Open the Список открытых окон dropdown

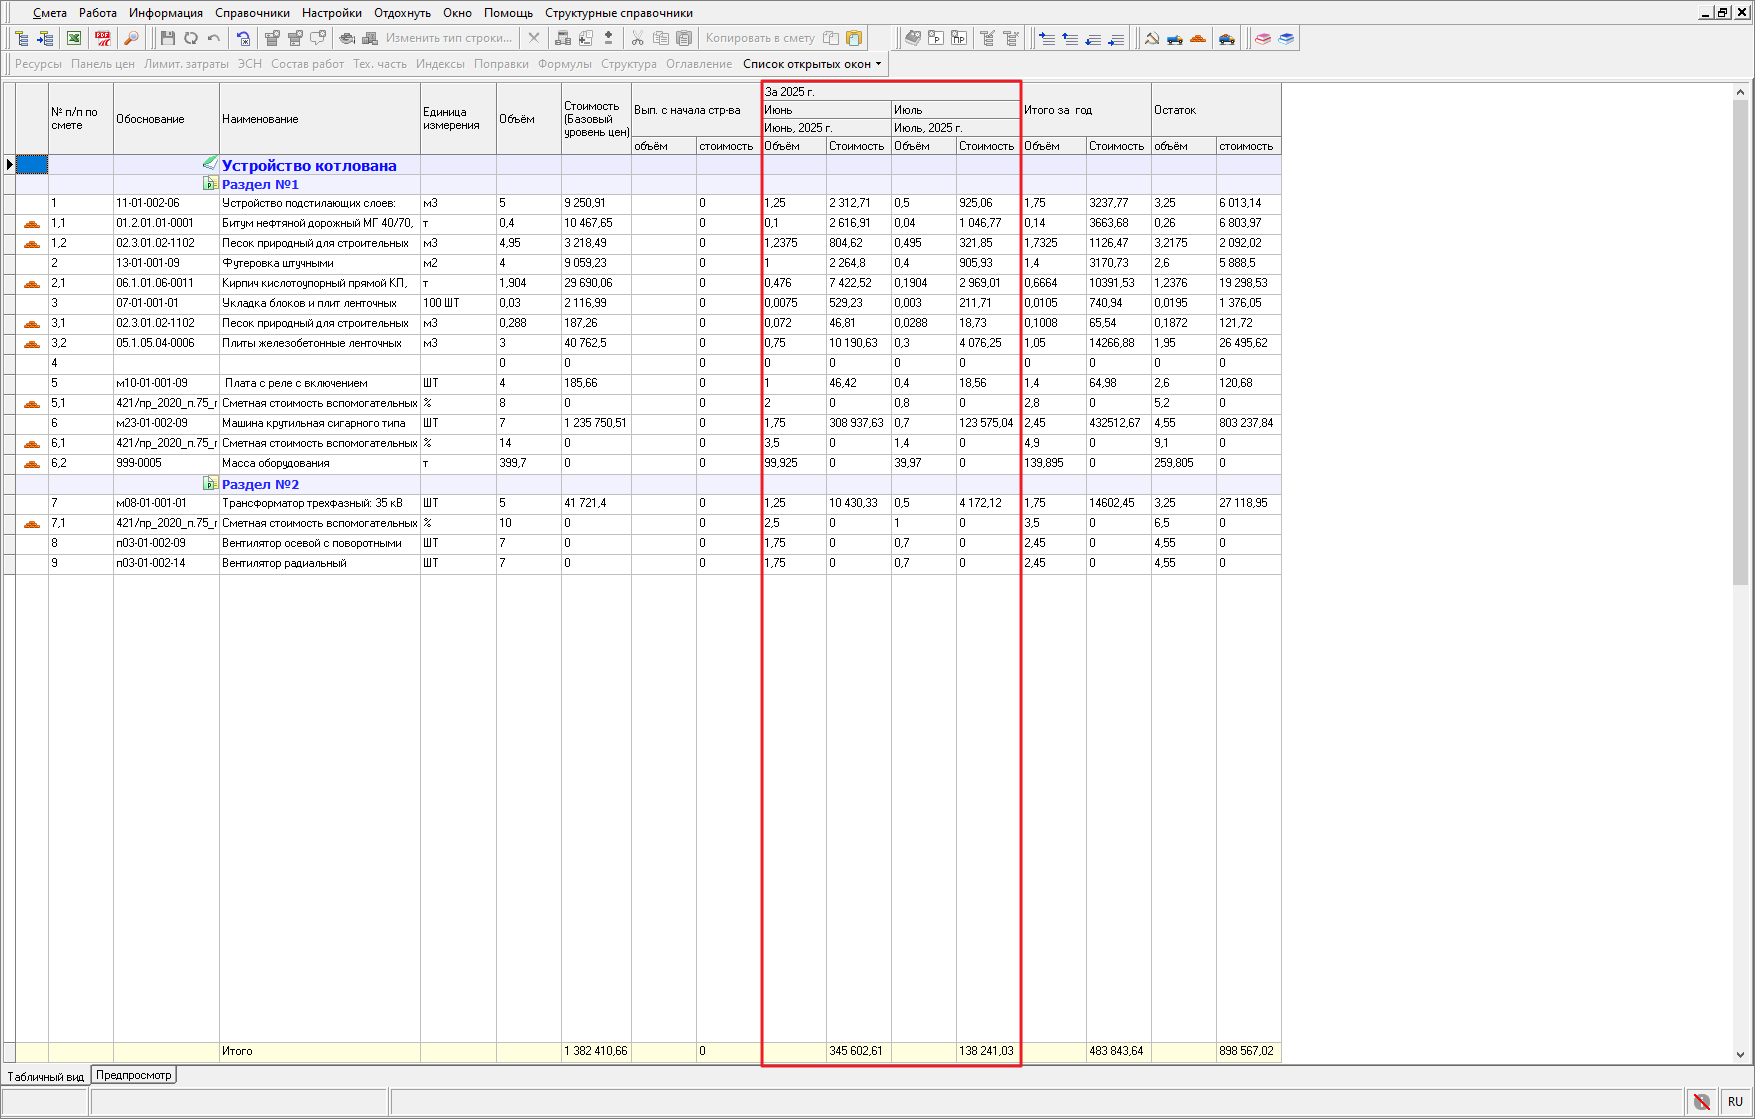point(812,64)
